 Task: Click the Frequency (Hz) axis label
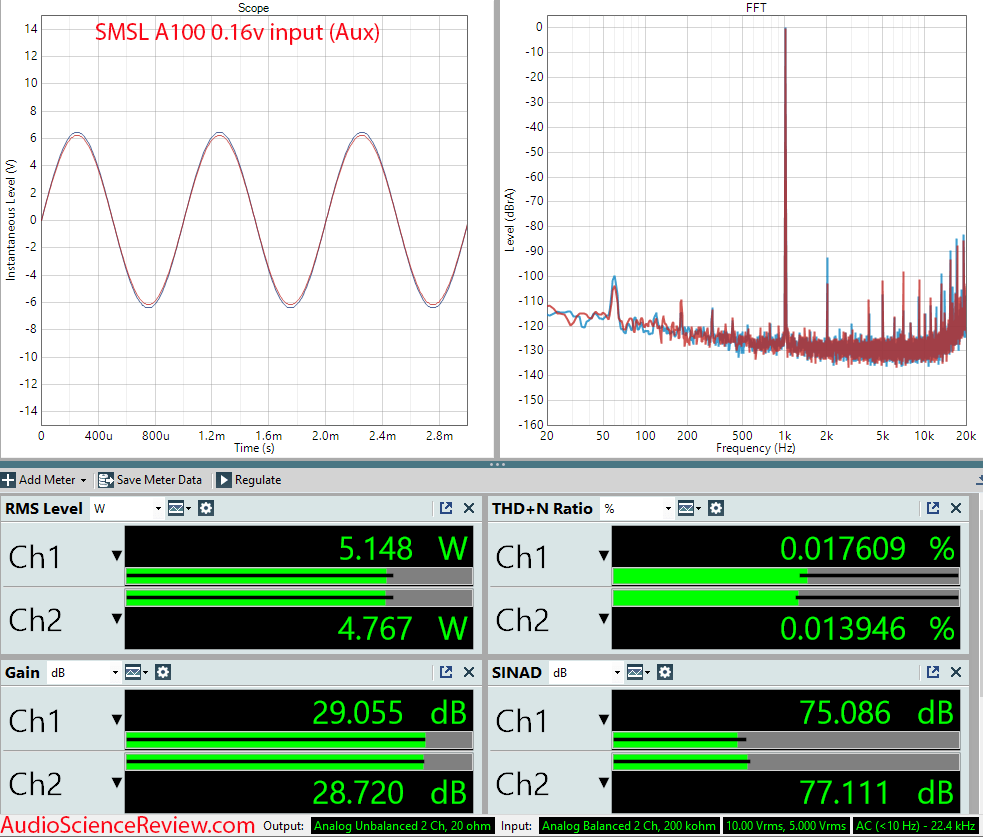click(755, 448)
